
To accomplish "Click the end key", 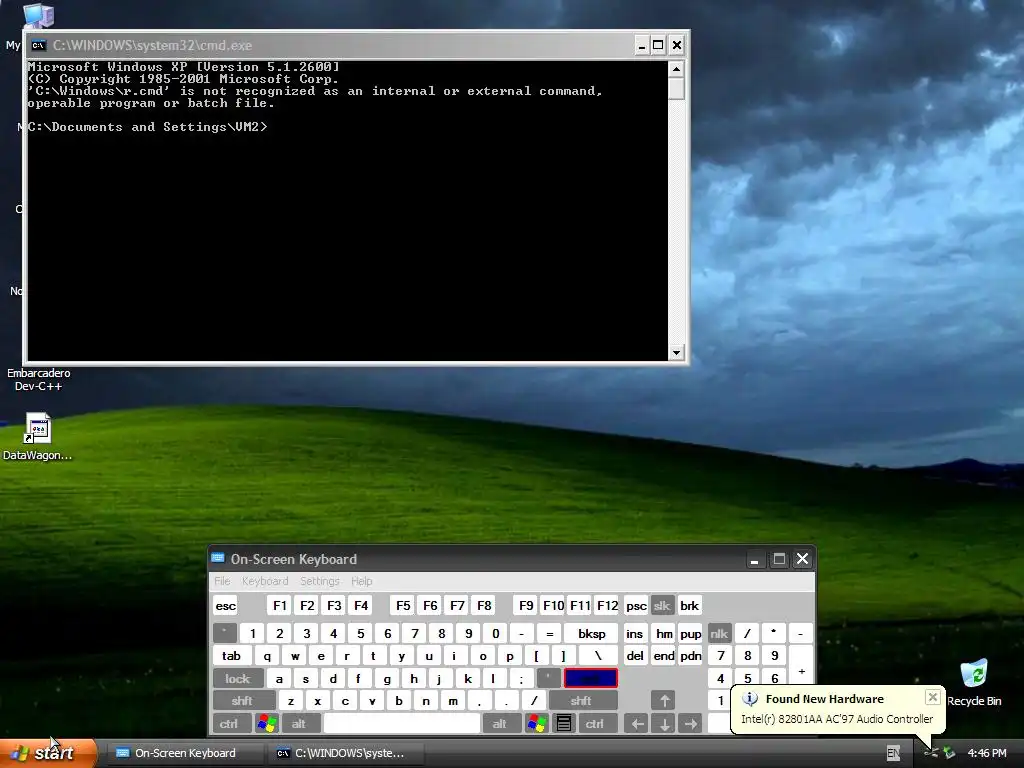I will point(664,656).
